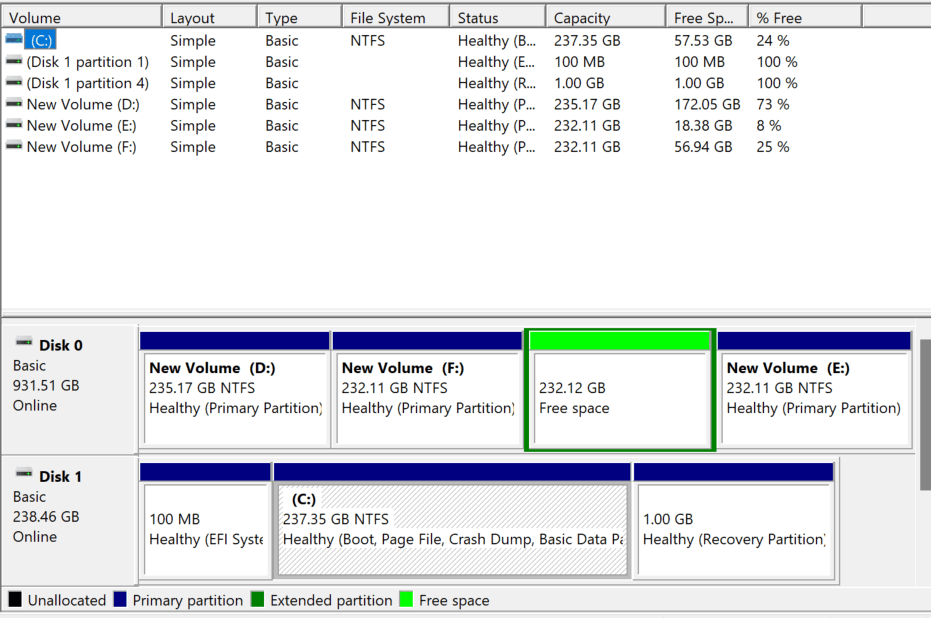931x618 pixels.
Task: Click the 100 MB capacity cell
Action: coord(580,62)
